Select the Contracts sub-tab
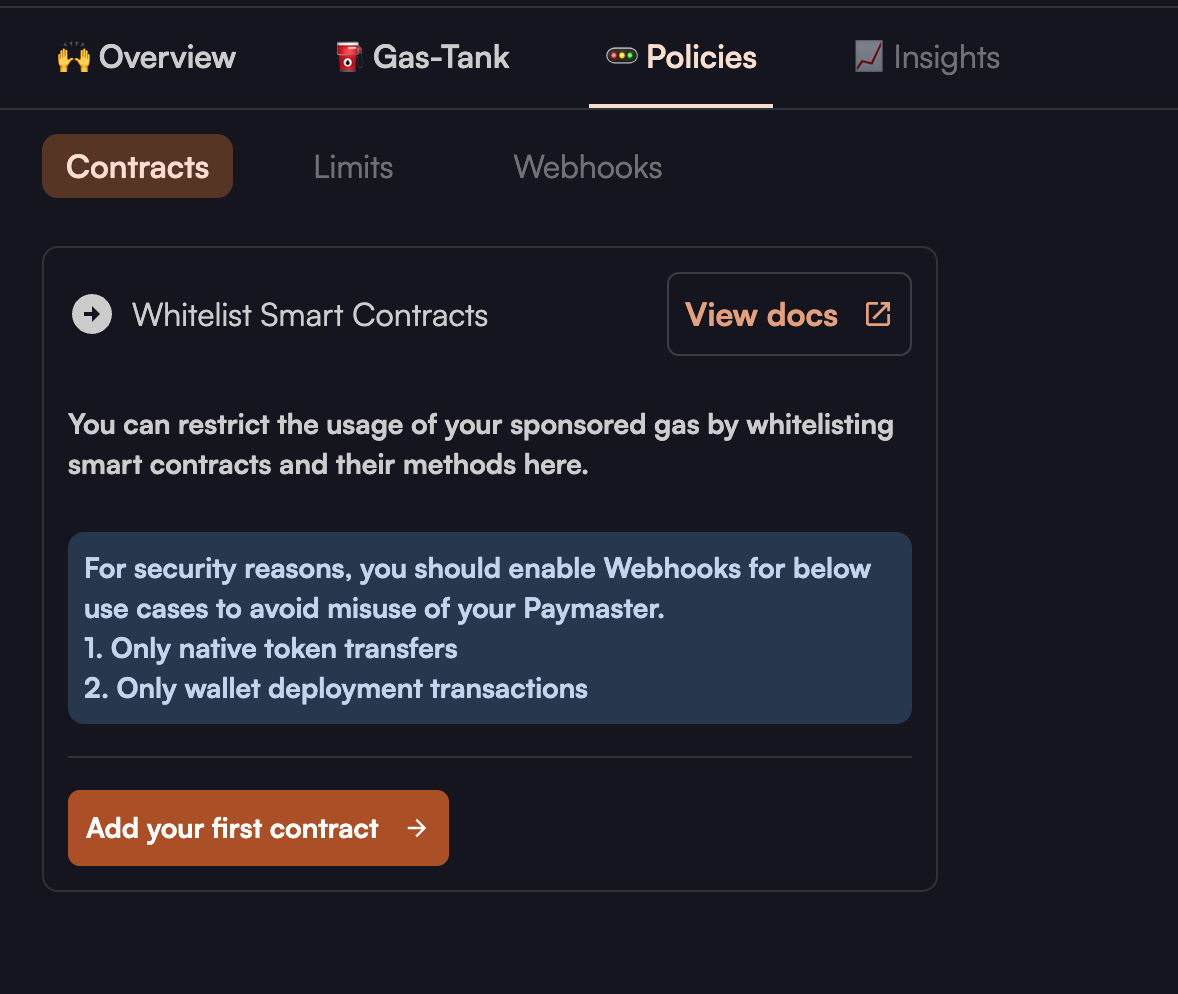Viewport: 1178px width, 994px height. (x=137, y=166)
